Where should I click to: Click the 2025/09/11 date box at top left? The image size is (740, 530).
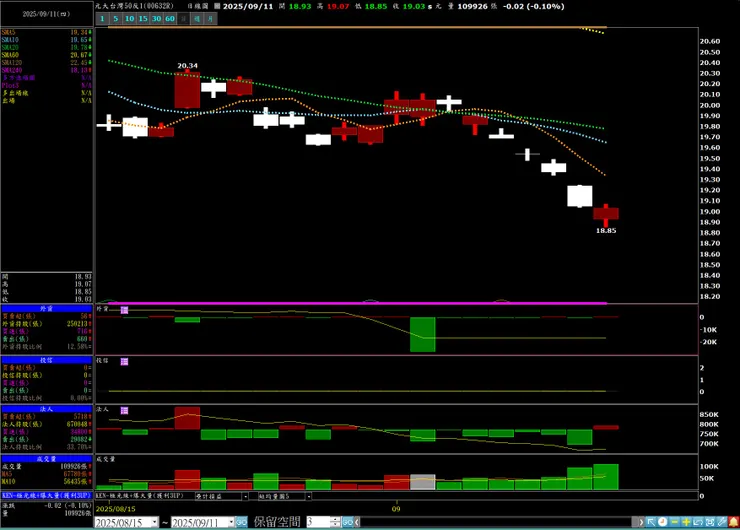pos(47,14)
